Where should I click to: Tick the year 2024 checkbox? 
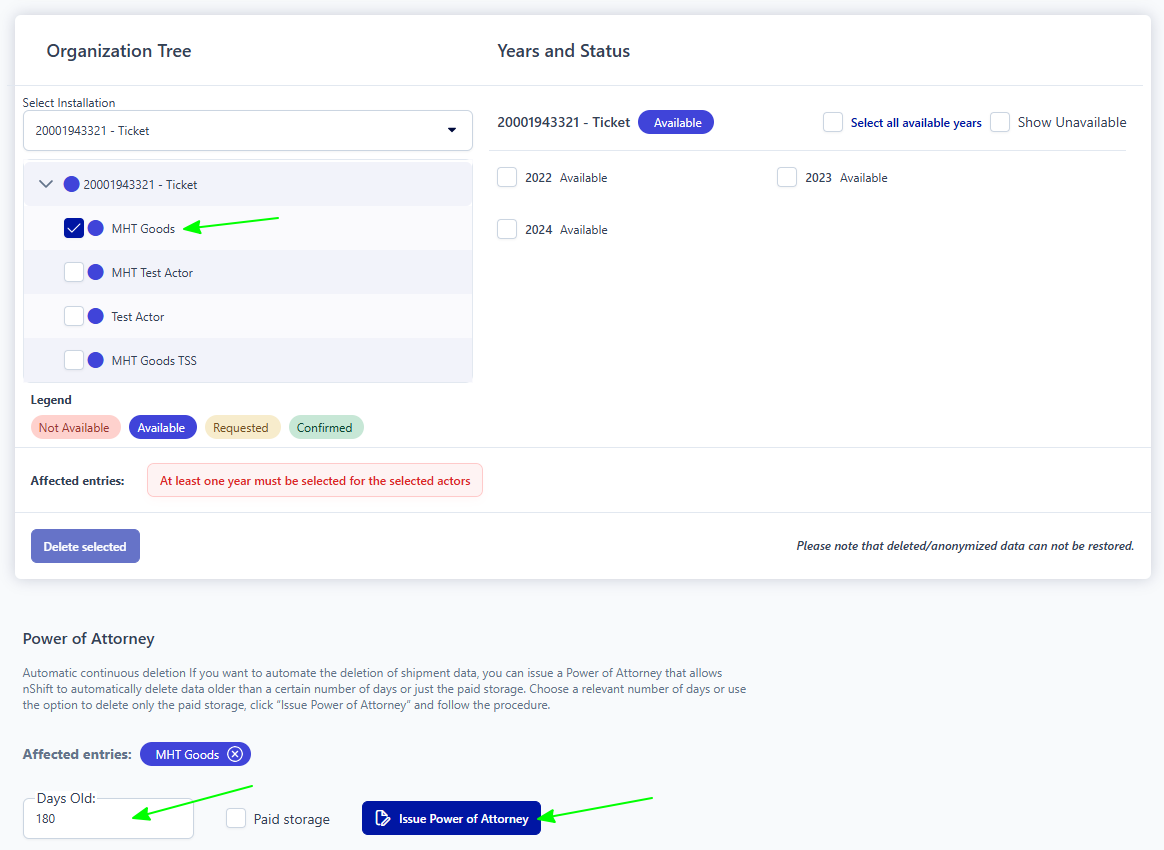tap(507, 229)
